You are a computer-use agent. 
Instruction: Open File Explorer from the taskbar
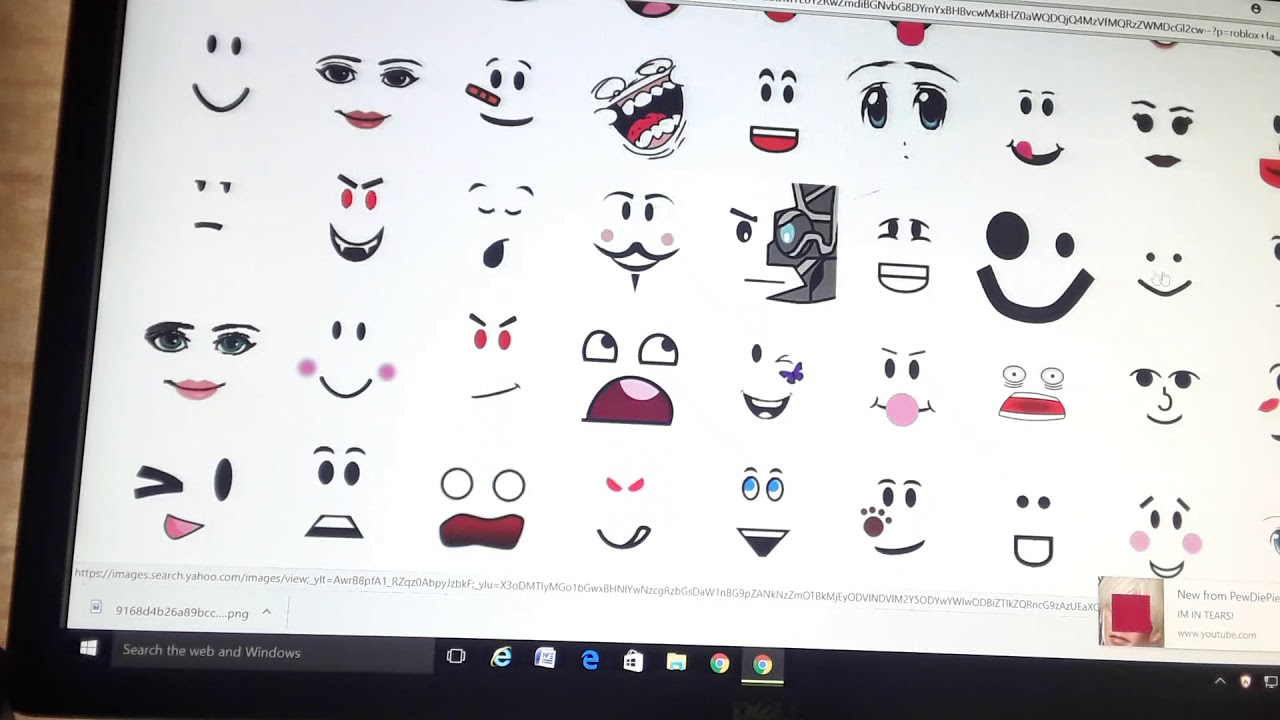[677, 661]
